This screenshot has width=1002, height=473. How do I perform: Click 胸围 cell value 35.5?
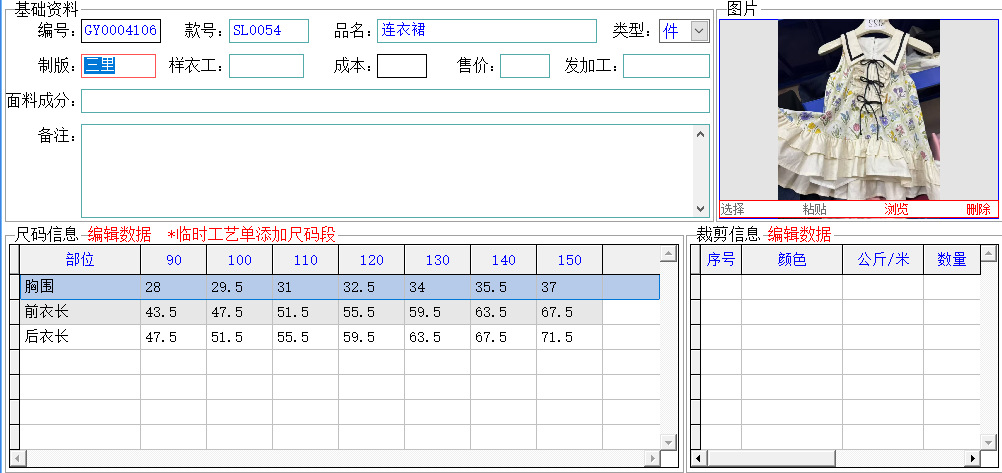tap(504, 287)
